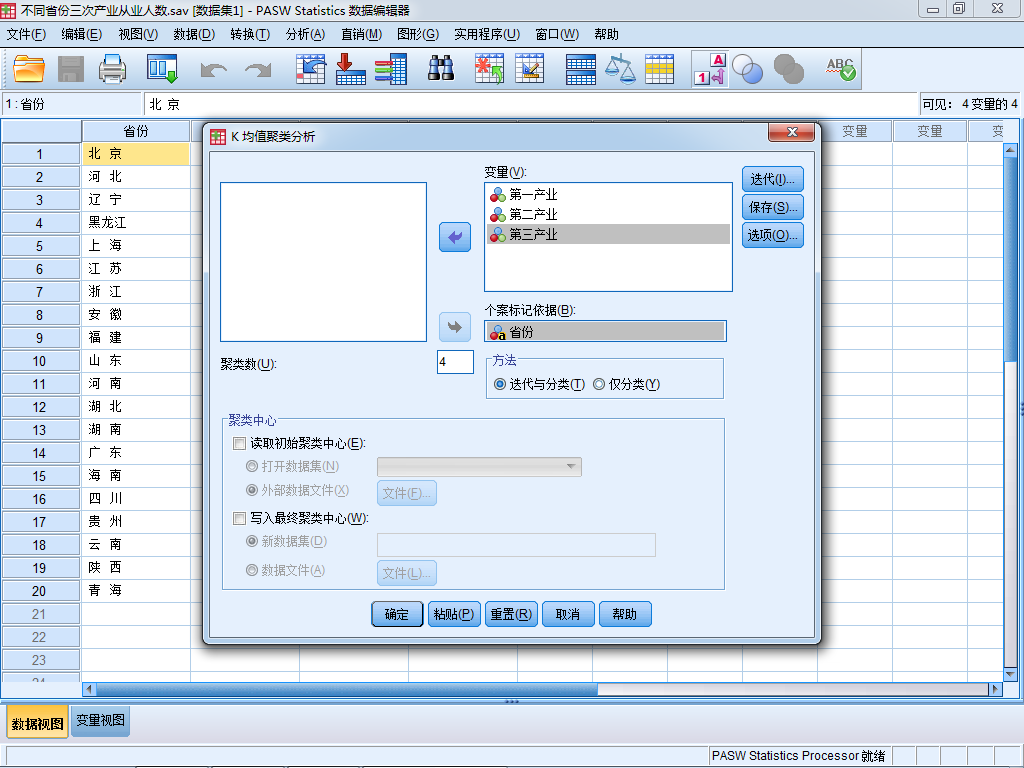Click 确定 to run the analysis
1024x768 pixels.
pyautogui.click(x=397, y=614)
